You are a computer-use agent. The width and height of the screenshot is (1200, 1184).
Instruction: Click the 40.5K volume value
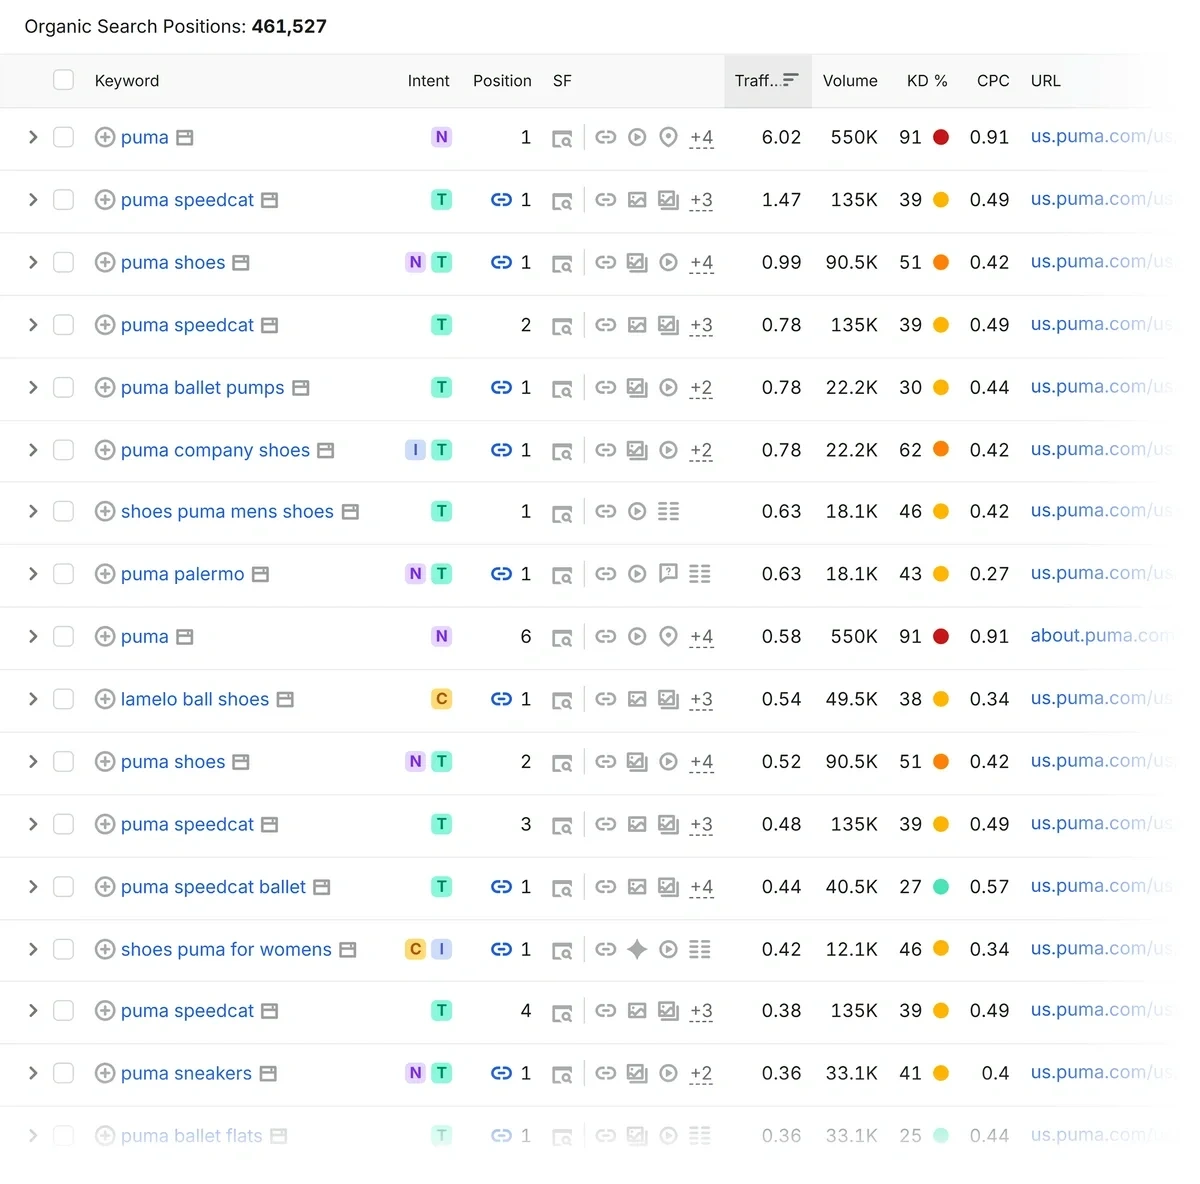(x=851, y=887)
